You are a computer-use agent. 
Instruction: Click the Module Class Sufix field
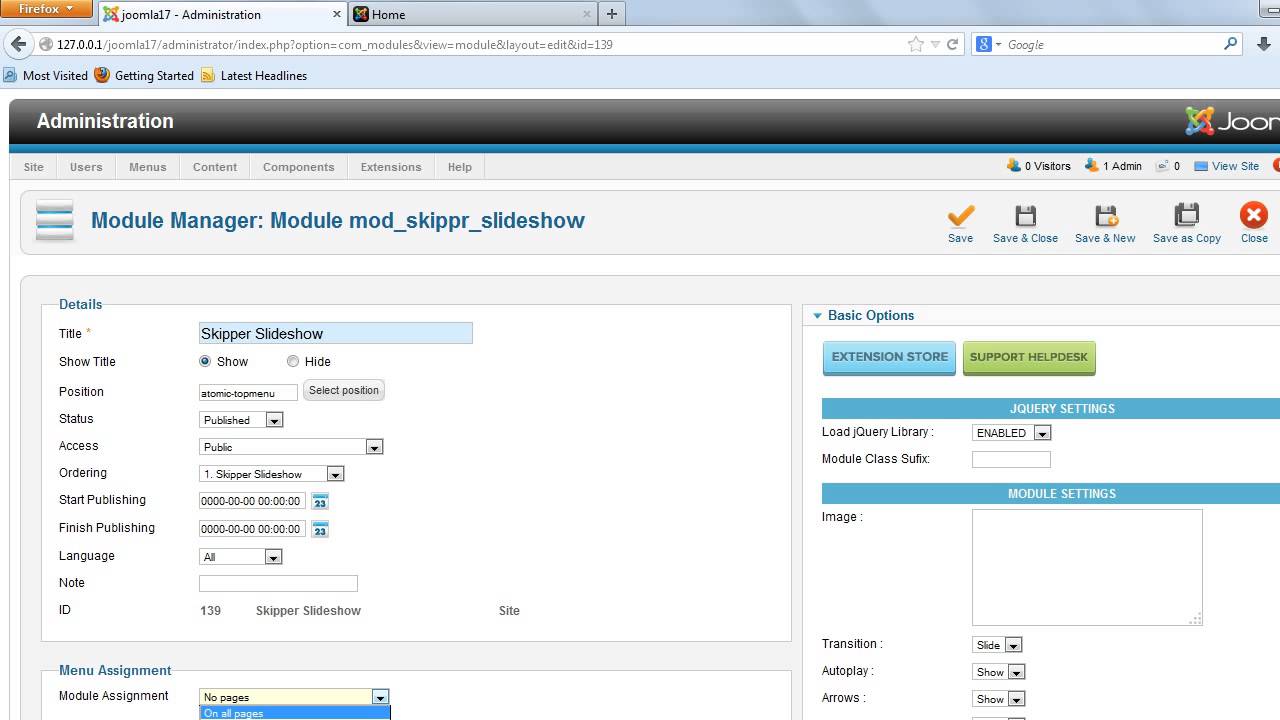pyautogui.click(x=1011, y=460)
